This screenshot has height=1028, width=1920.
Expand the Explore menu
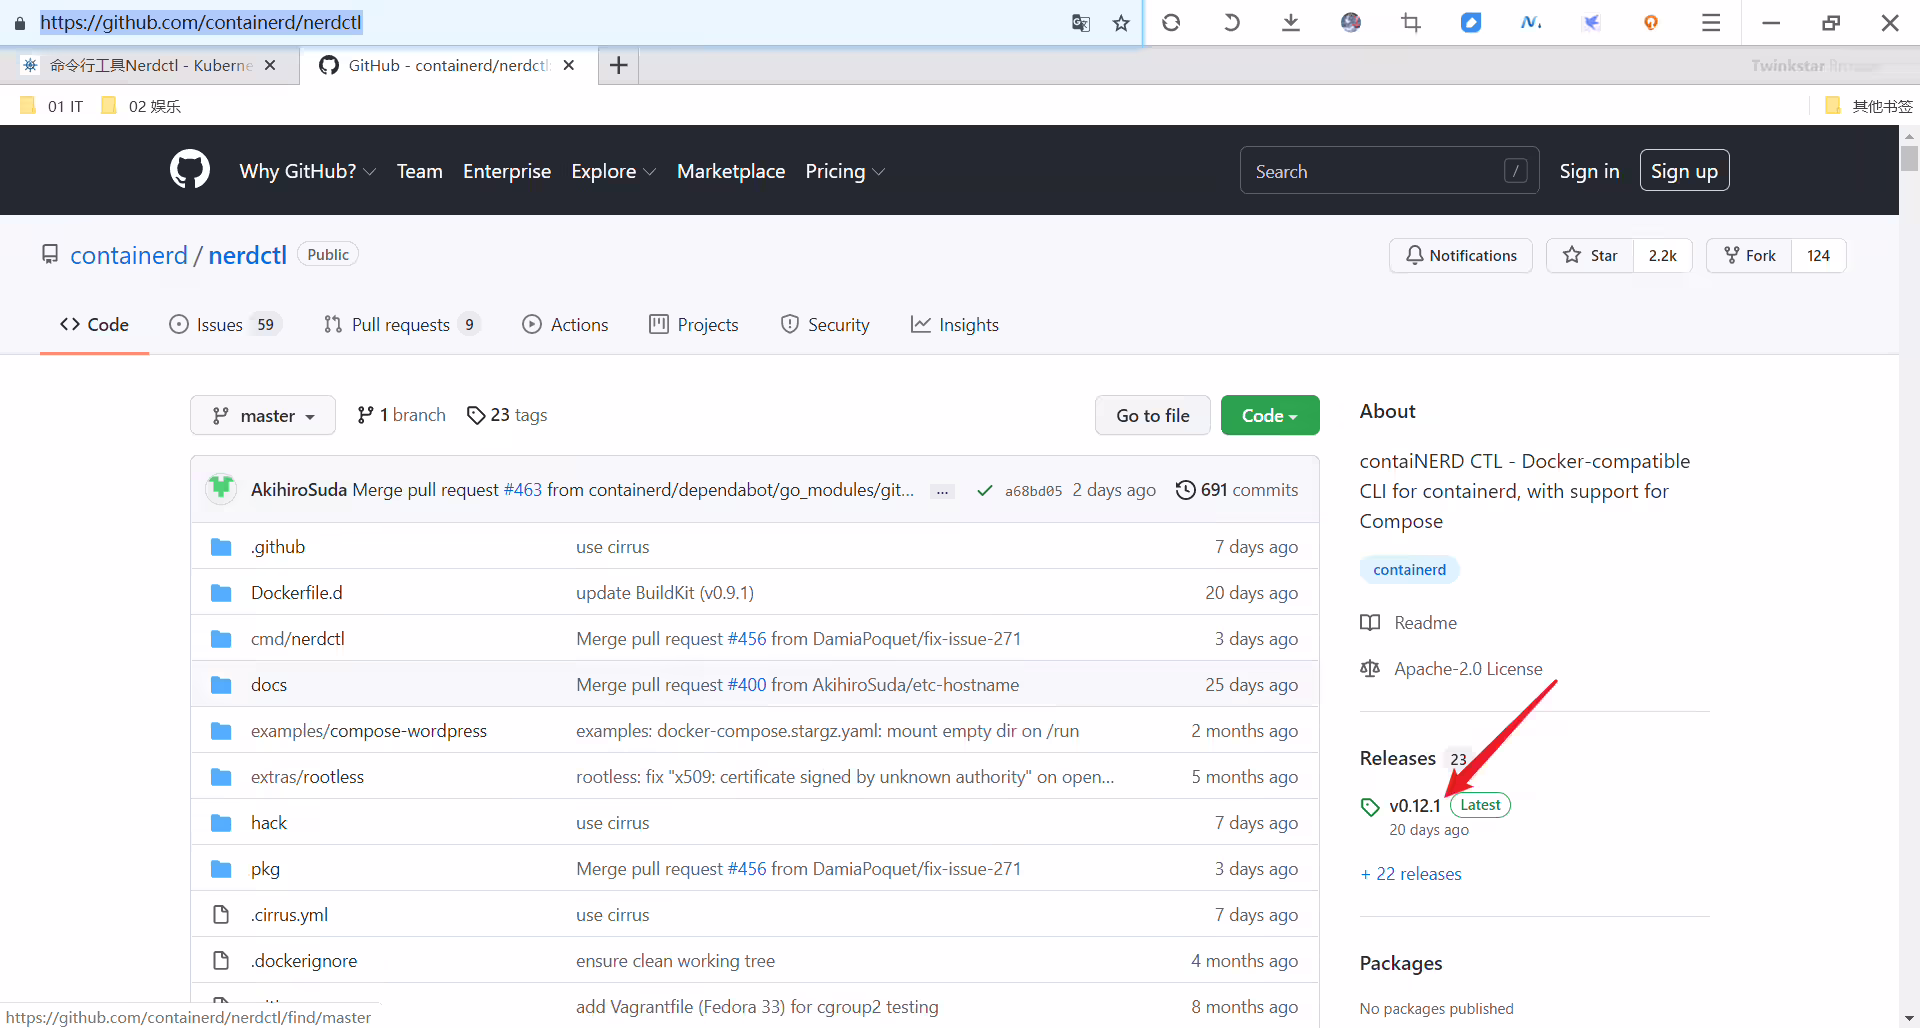tap(614, 171)
